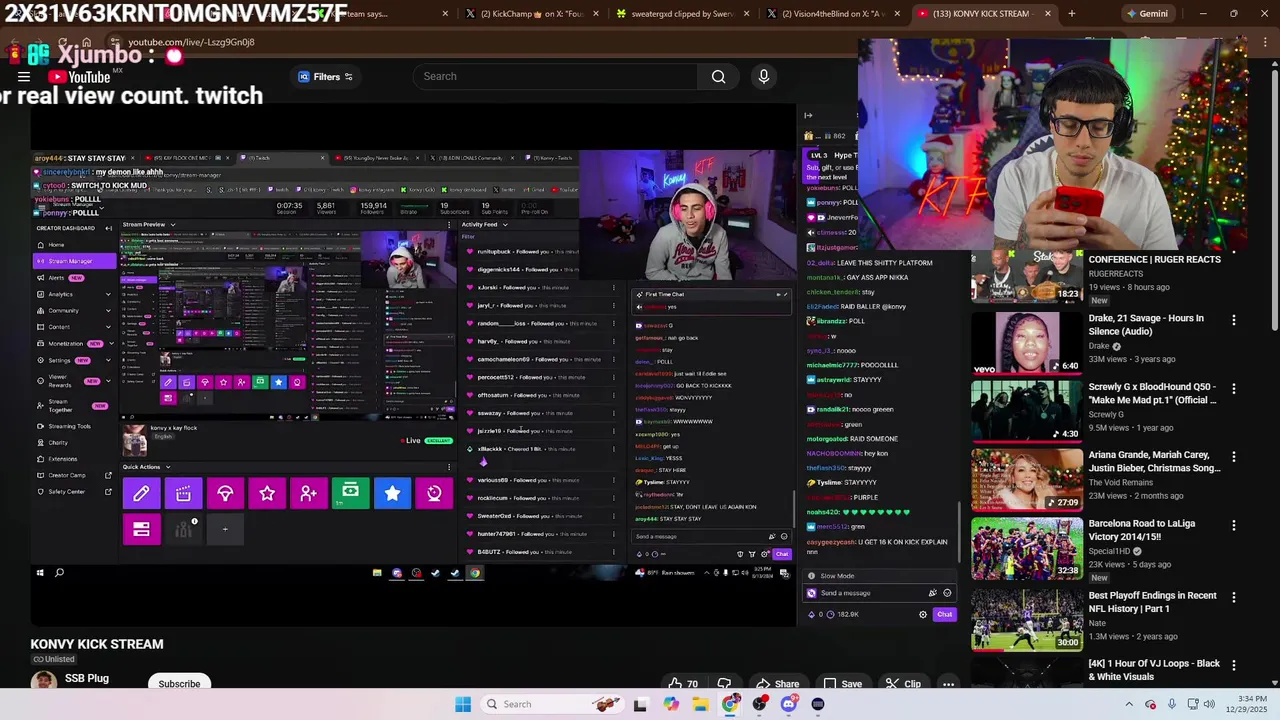Open options for Ariana Grande Christmas video
Viewport: 1280px width, 720px height.
pos(1233,457)
